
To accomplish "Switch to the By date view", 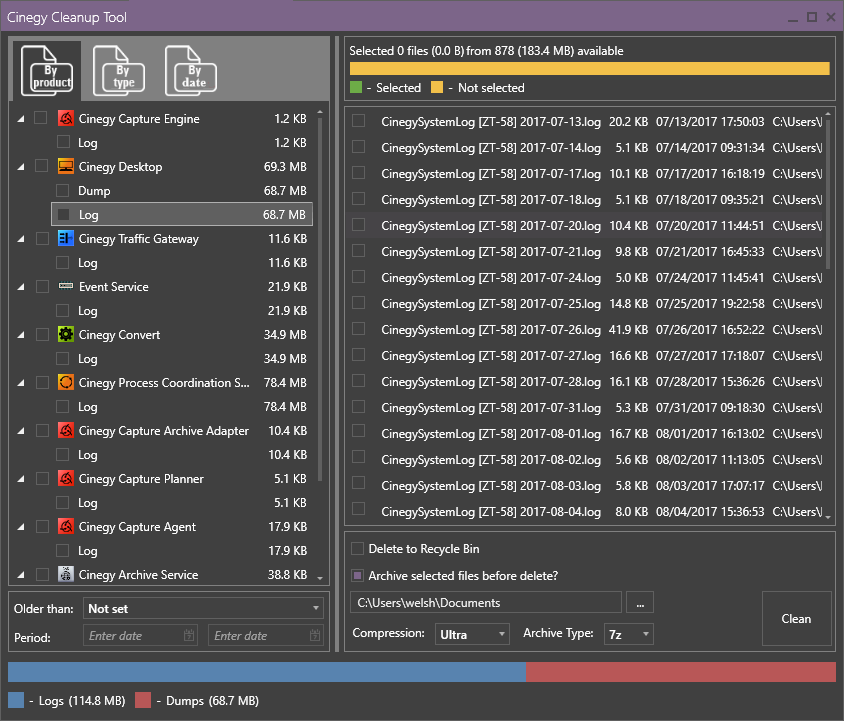I will pos(191,71).
